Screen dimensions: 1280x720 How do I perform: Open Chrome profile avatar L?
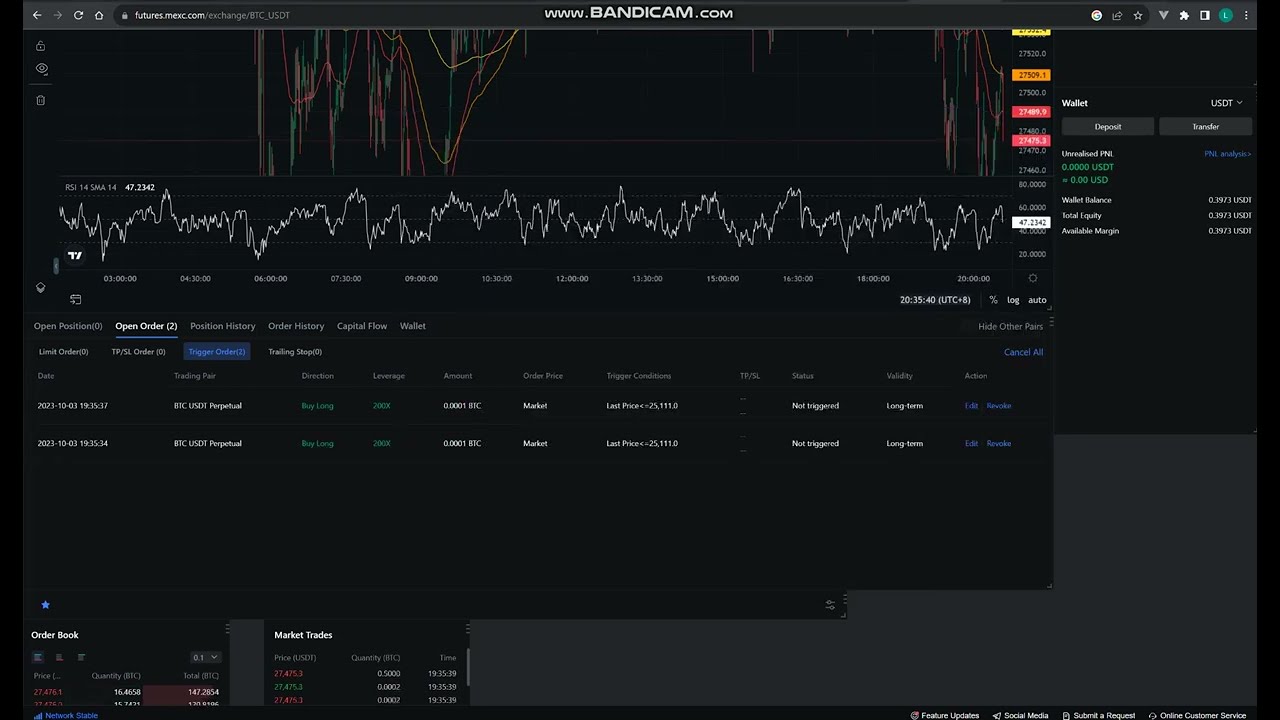pos(1226,15)
